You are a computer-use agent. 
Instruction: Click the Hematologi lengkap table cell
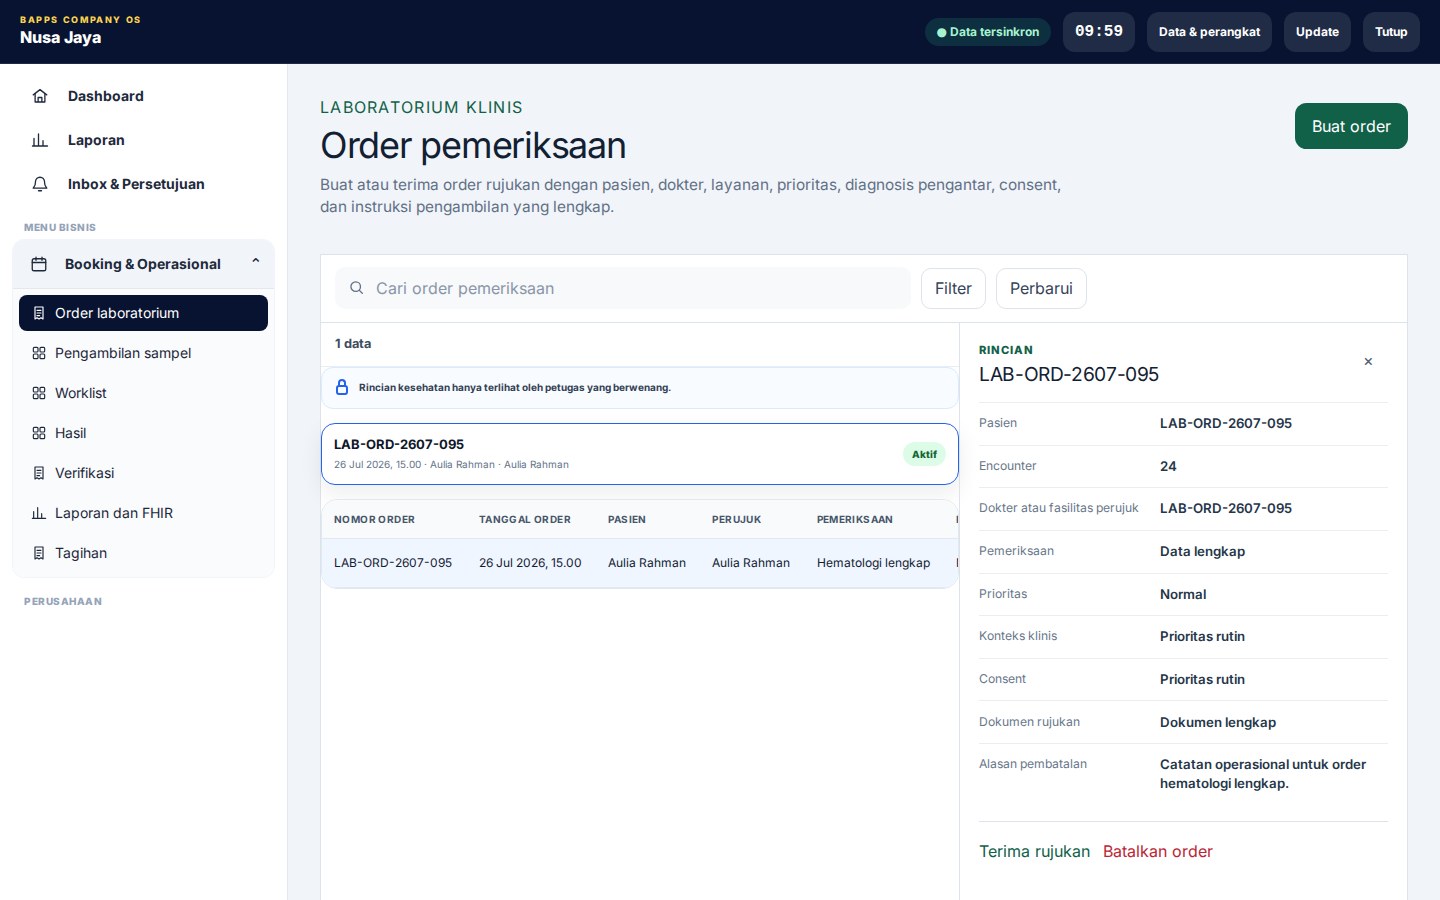click(x=873, y=563)
